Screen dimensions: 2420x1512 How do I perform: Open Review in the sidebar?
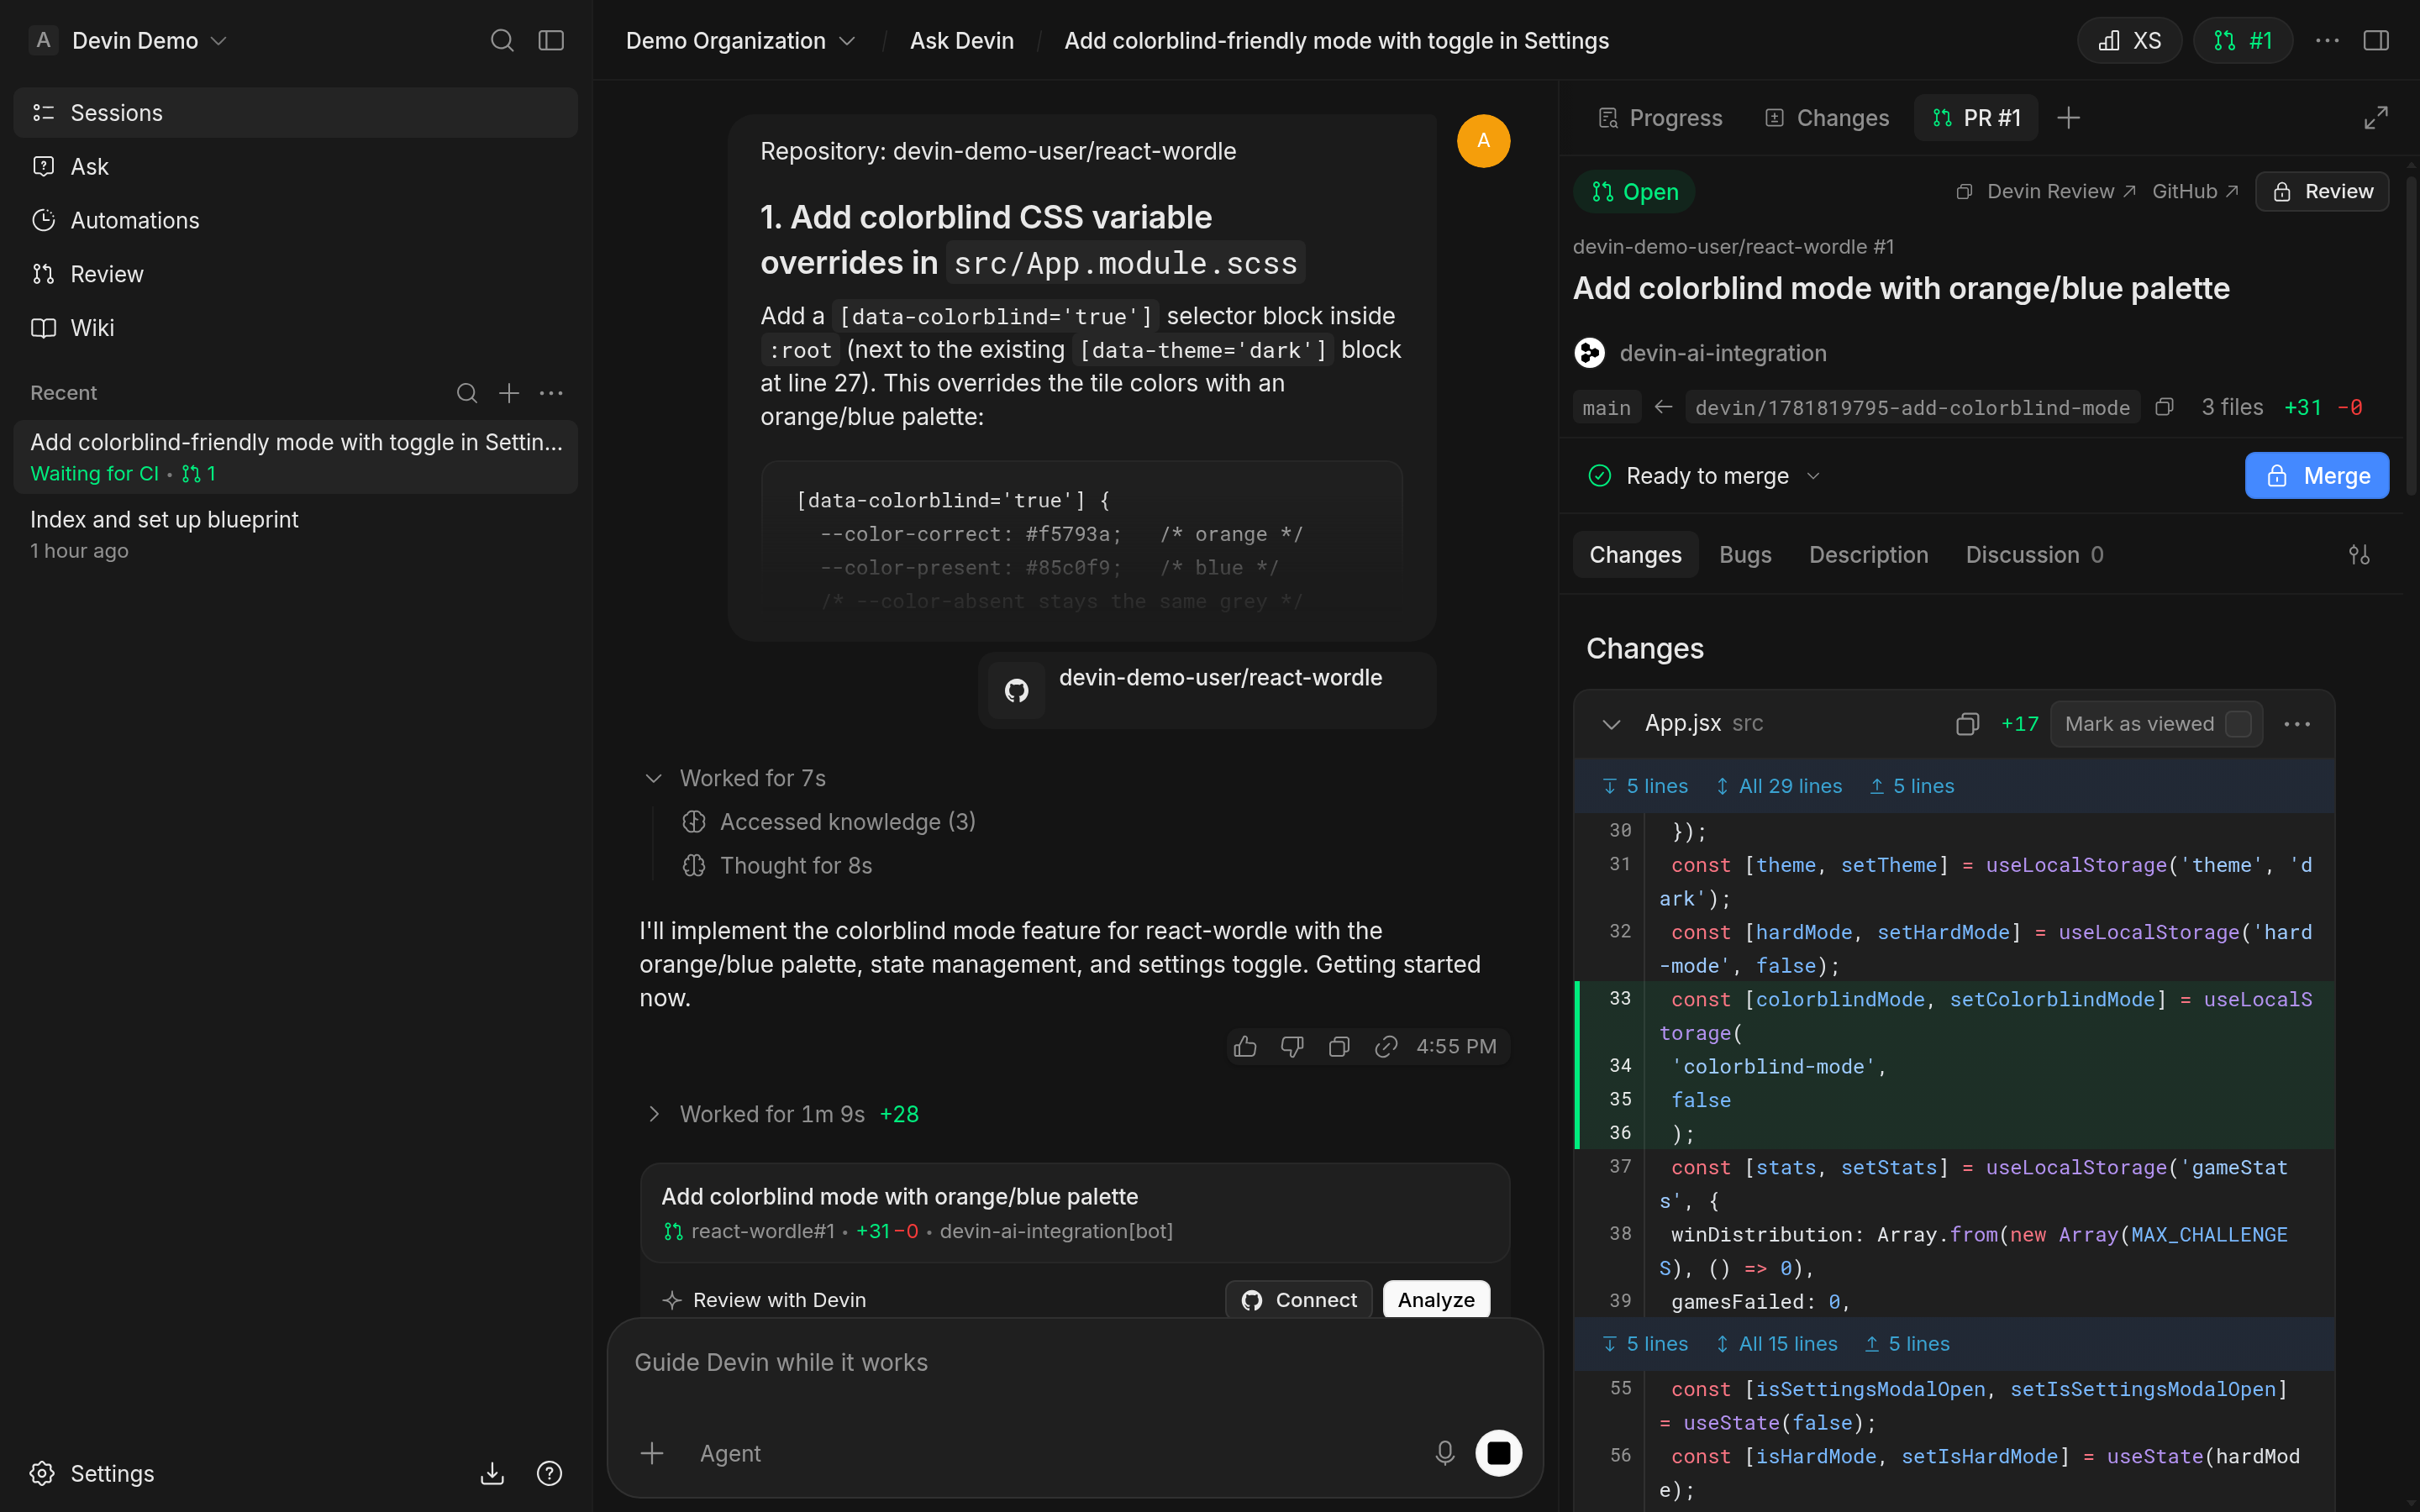[x=296, y=274]
